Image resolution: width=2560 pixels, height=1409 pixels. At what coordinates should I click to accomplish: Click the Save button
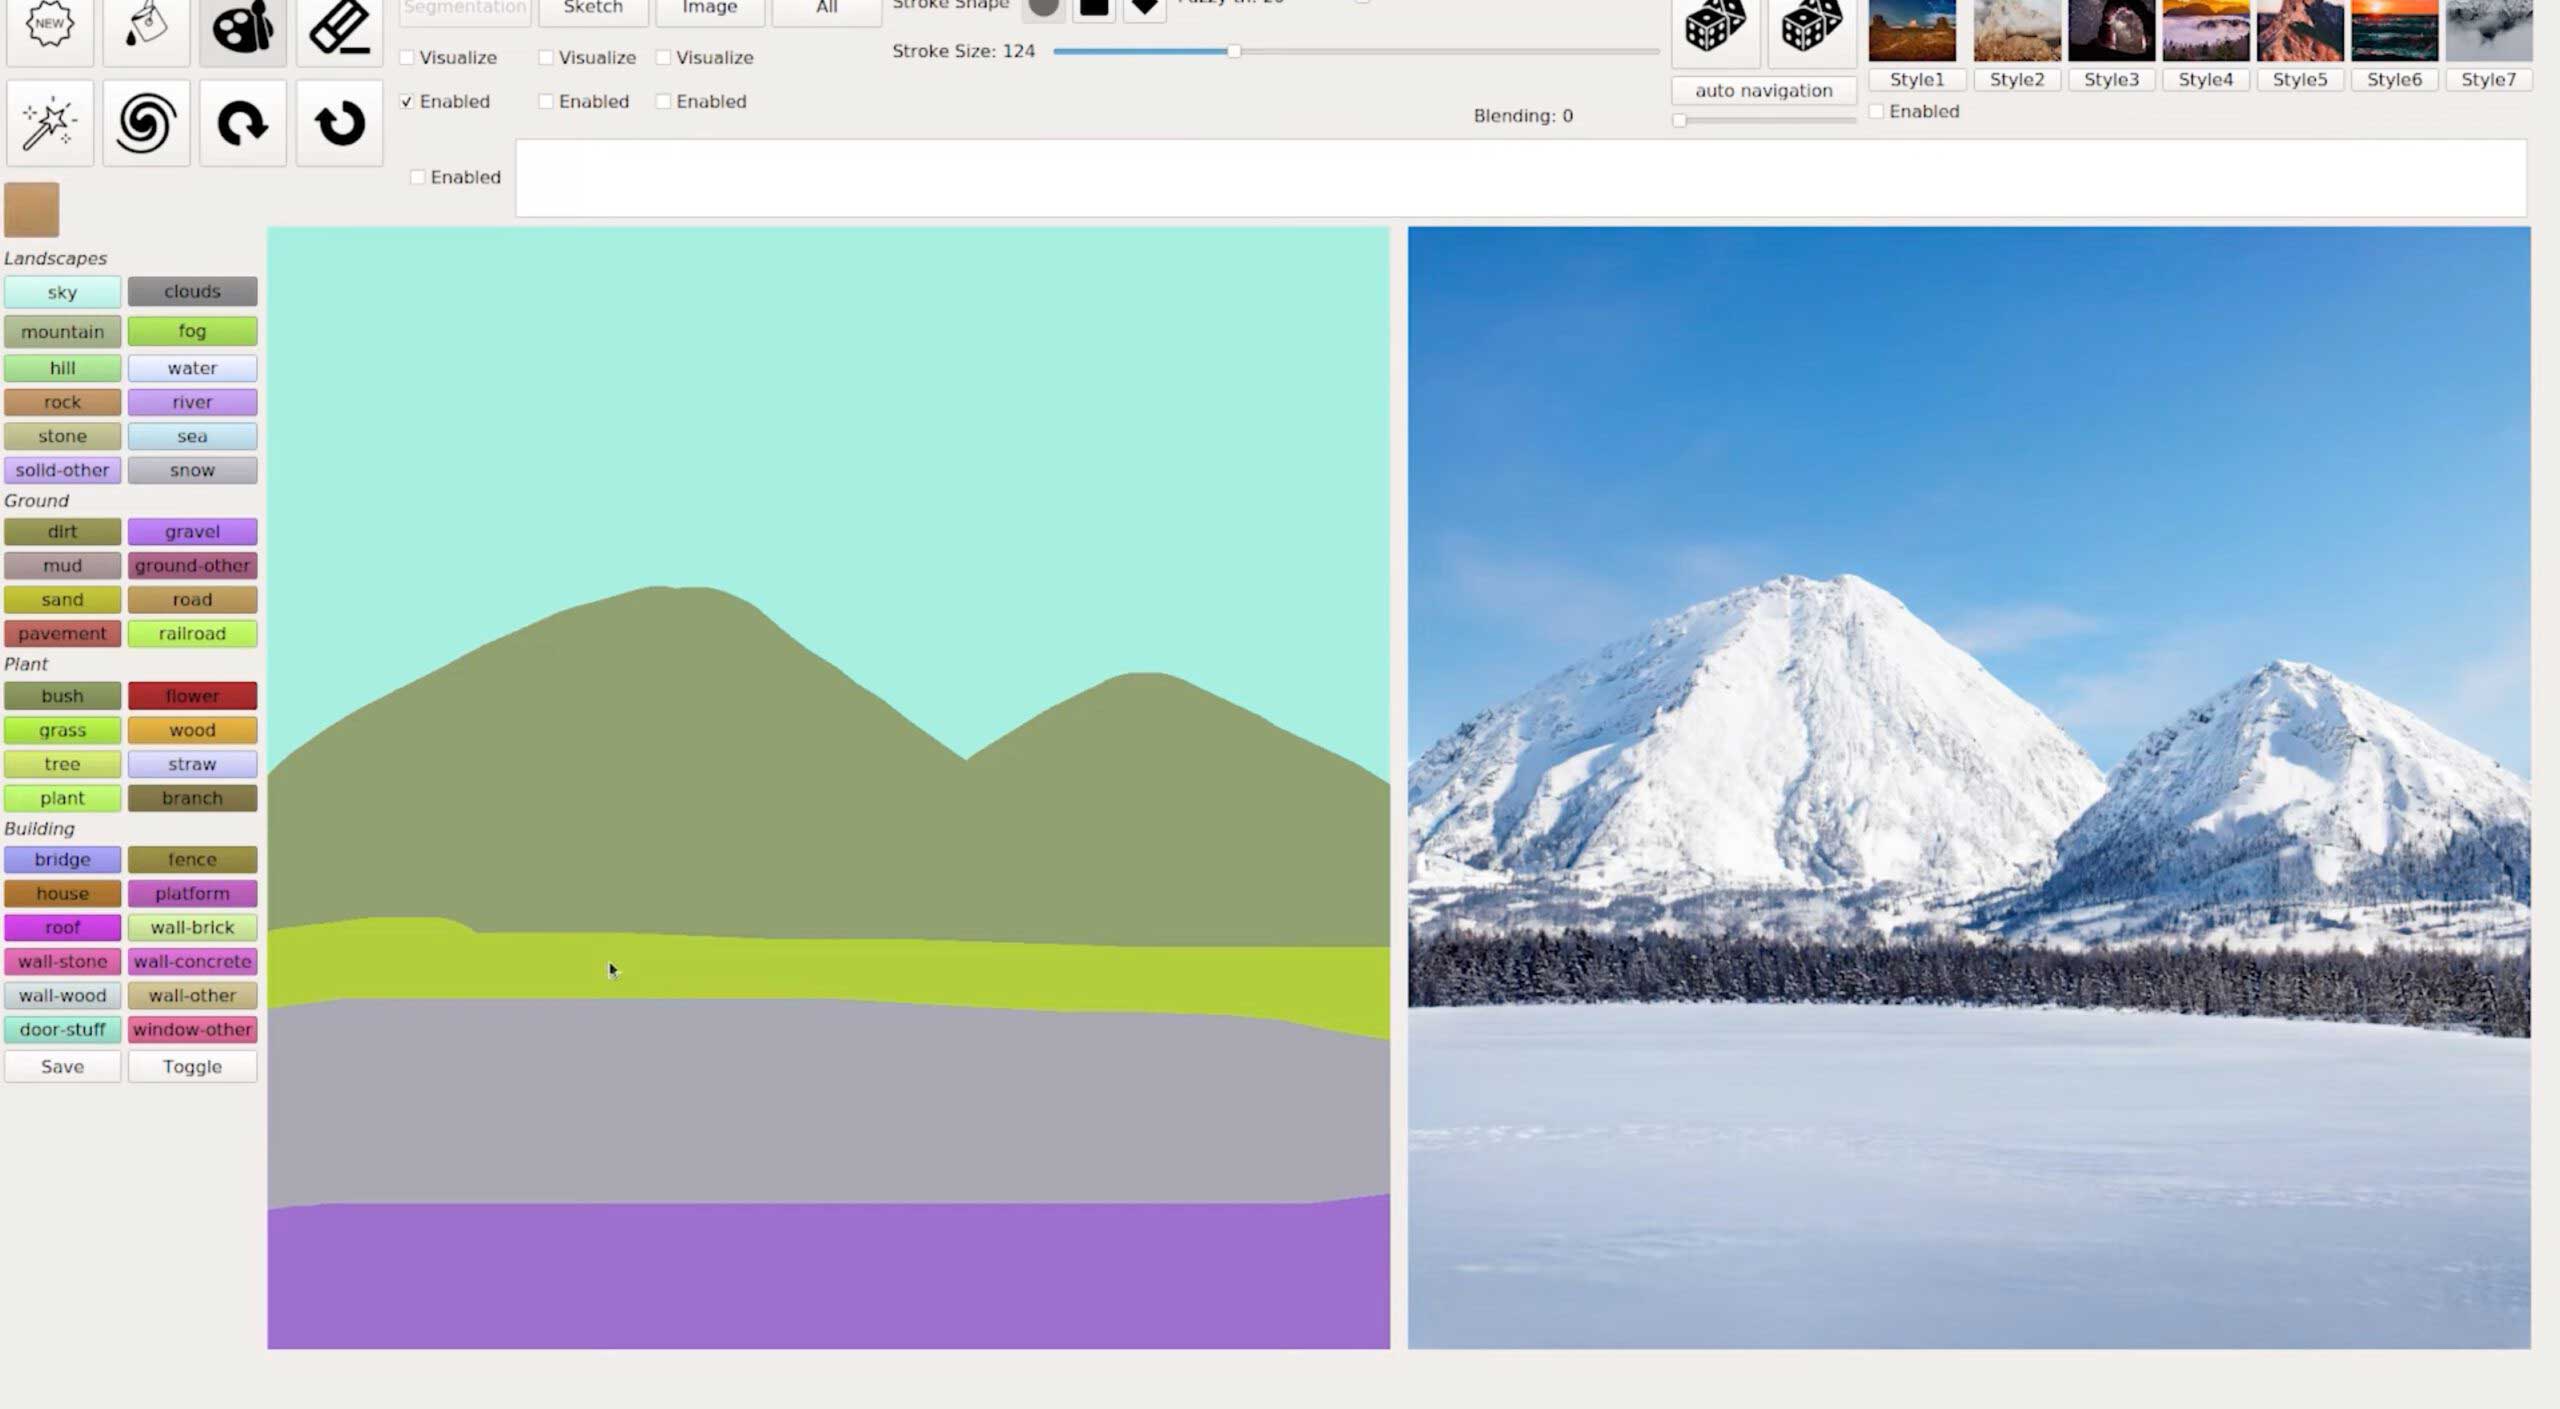point(62,1066)
